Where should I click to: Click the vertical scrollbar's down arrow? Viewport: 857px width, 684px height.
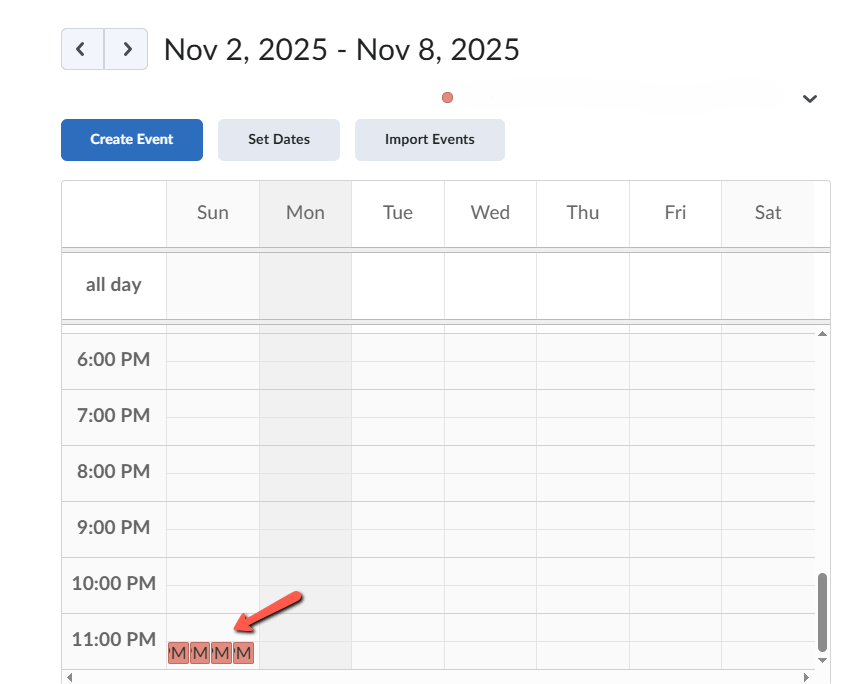tap(822, 661)
